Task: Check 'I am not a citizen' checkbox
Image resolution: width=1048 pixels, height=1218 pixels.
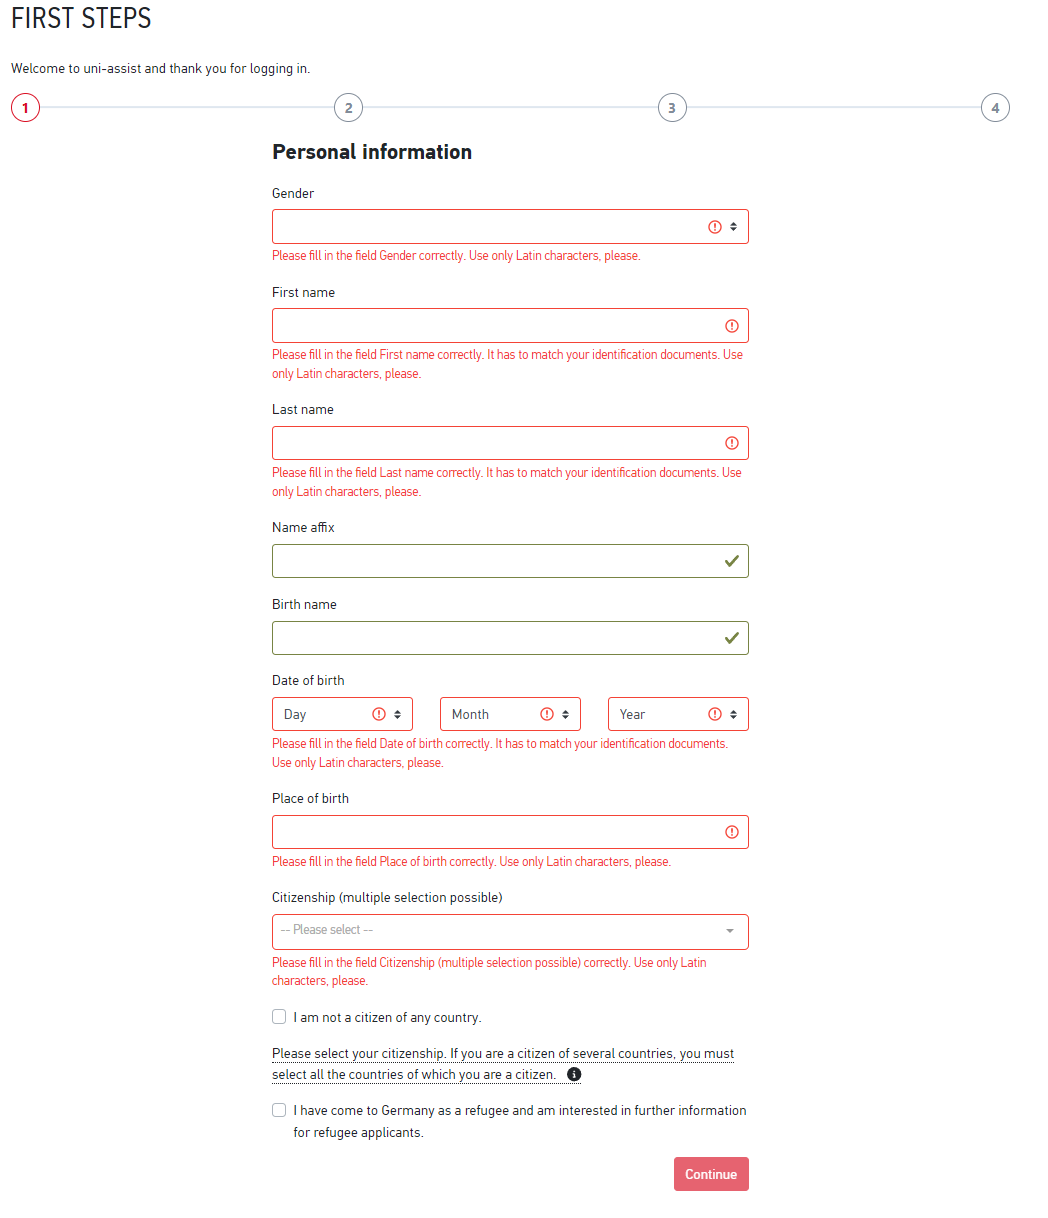Action: pos(279,1017)
